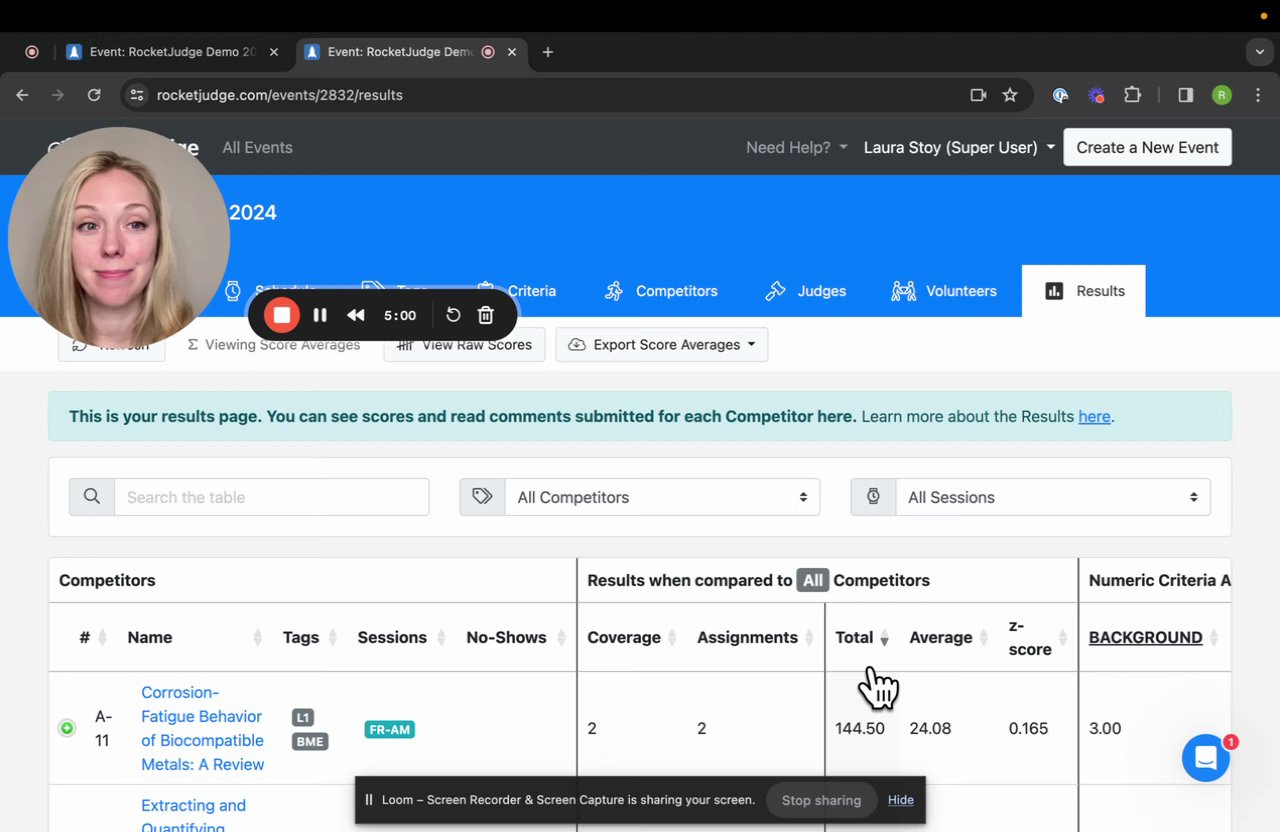
Task: Open the All Competitors filter dropdown
Action: click(x=662, y=497)
